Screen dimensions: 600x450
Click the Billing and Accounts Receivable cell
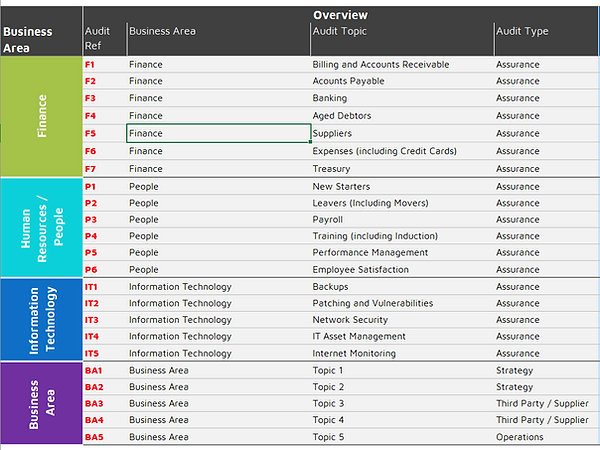pyautogui.click(x=402, y=65)
